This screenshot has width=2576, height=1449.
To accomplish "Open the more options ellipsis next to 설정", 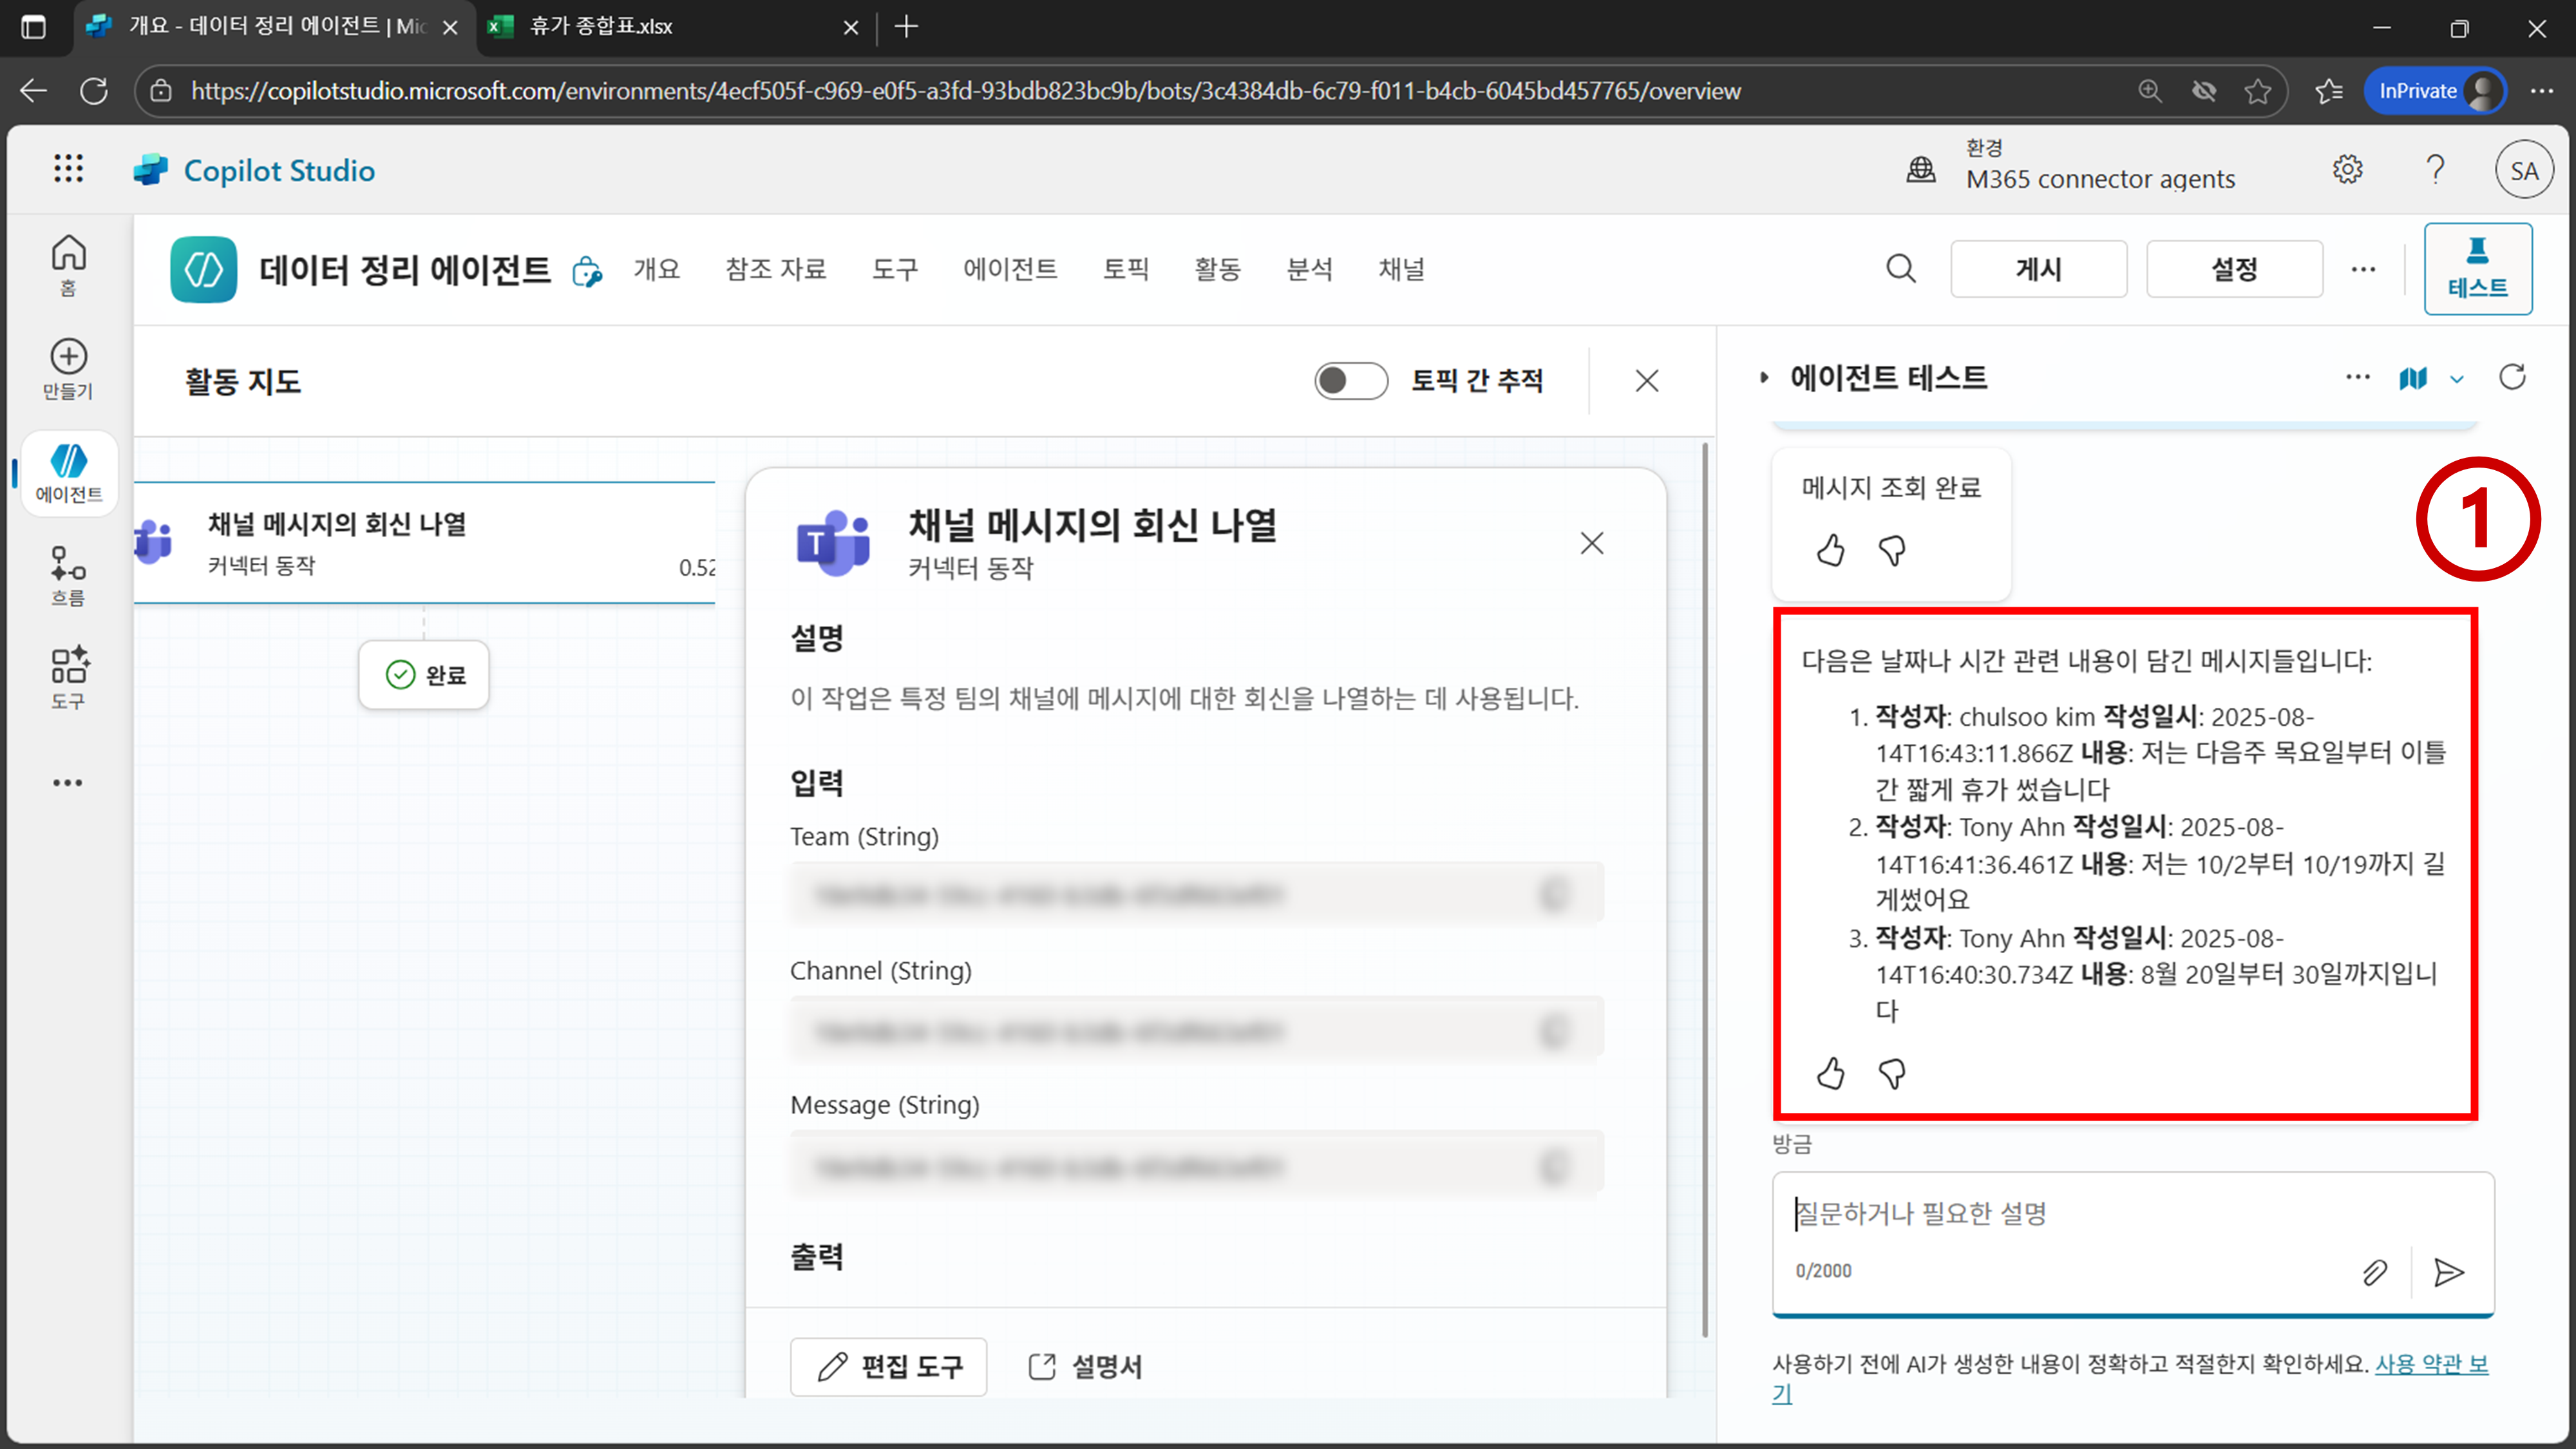I will (x=2363, y=269).
